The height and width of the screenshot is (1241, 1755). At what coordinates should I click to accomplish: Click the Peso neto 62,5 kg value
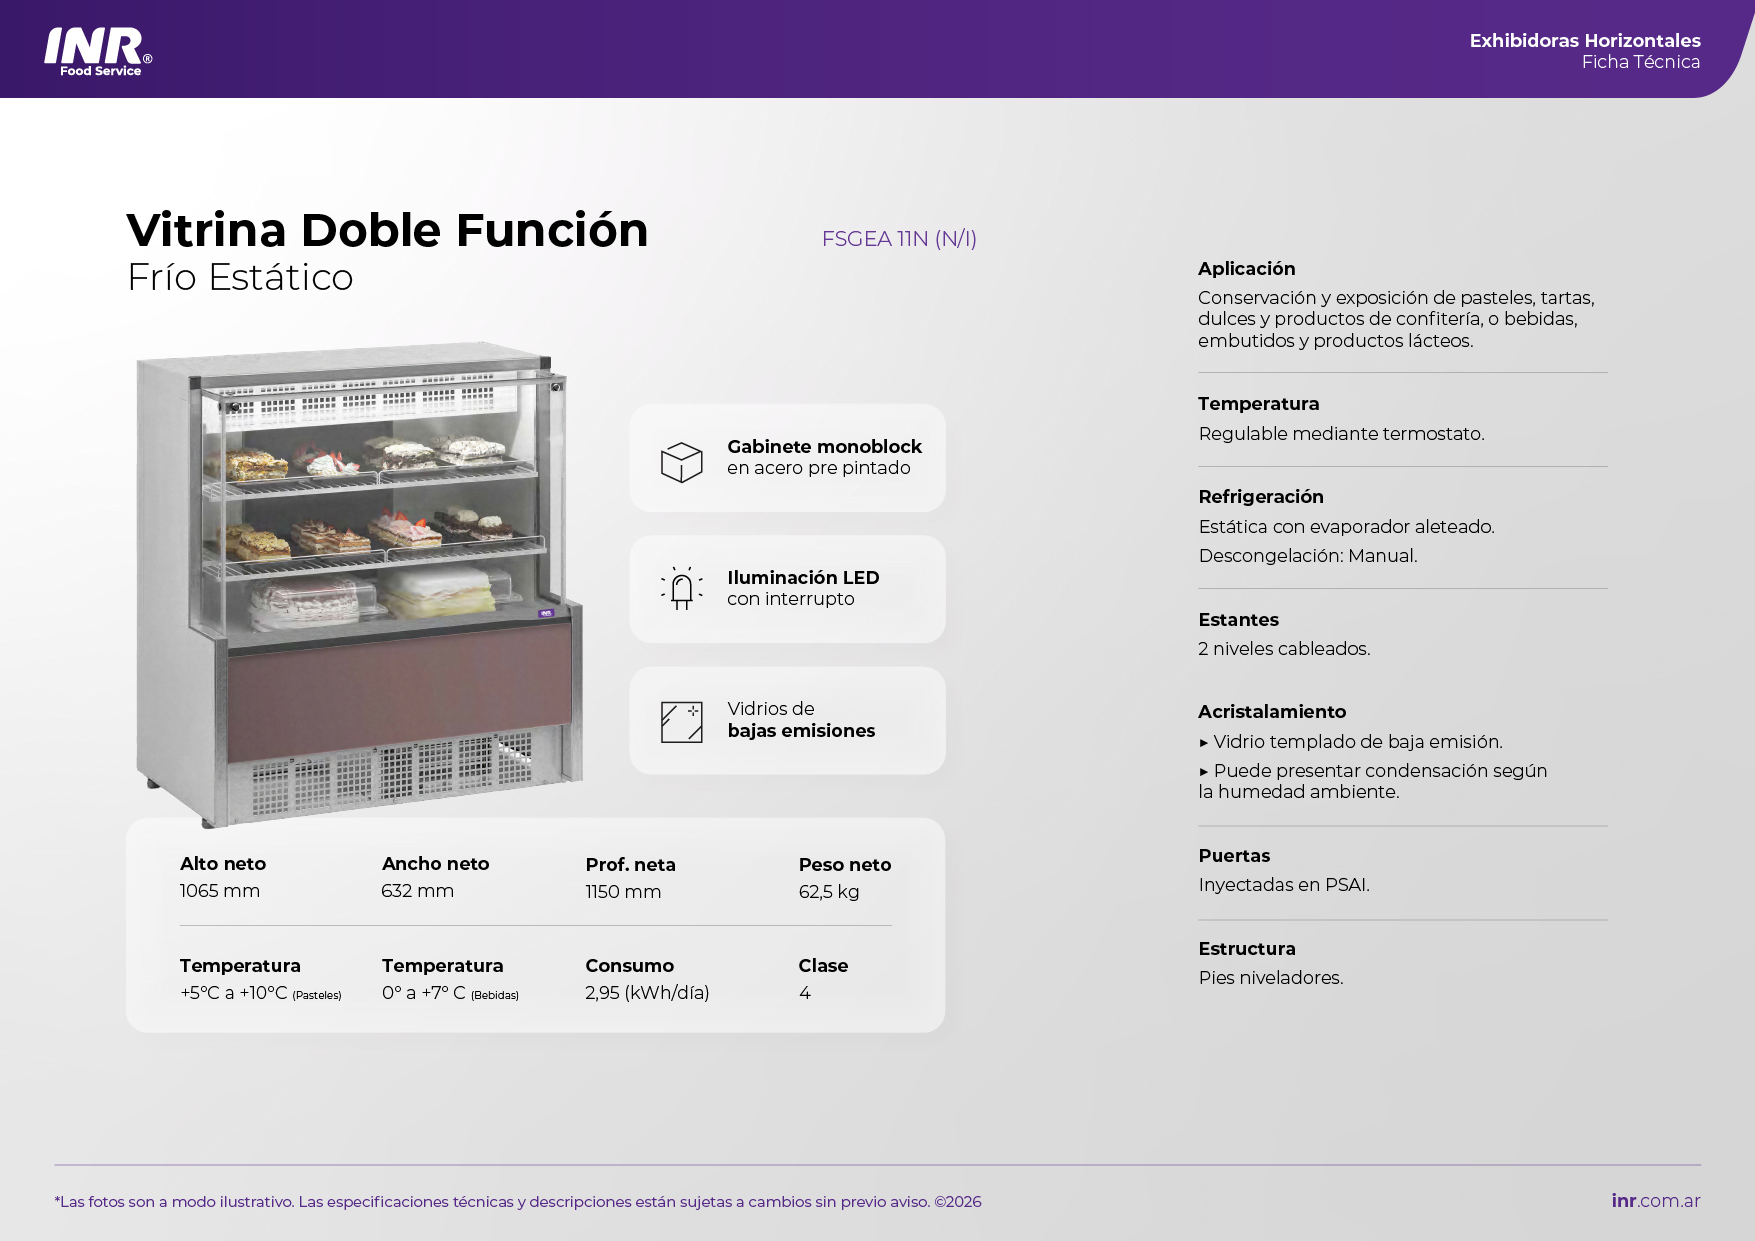click(x=828, y=892)
